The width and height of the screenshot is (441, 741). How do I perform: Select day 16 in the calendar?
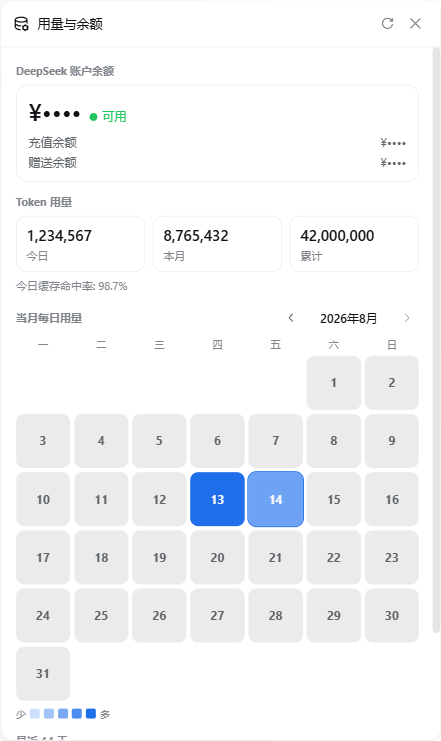coord(392,499)
